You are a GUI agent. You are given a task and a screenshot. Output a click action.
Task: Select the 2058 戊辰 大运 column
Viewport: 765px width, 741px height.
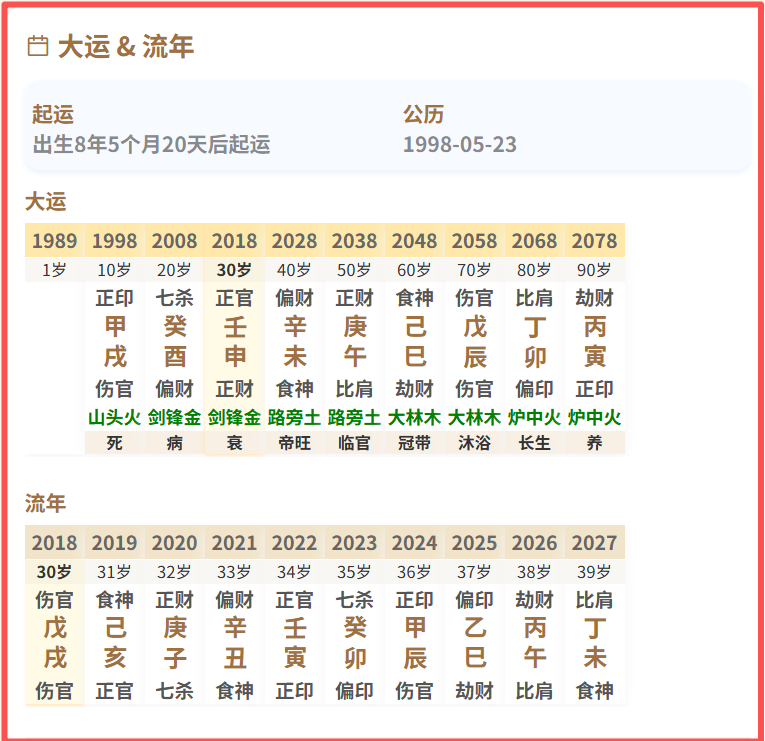click(x=474, y=341)
